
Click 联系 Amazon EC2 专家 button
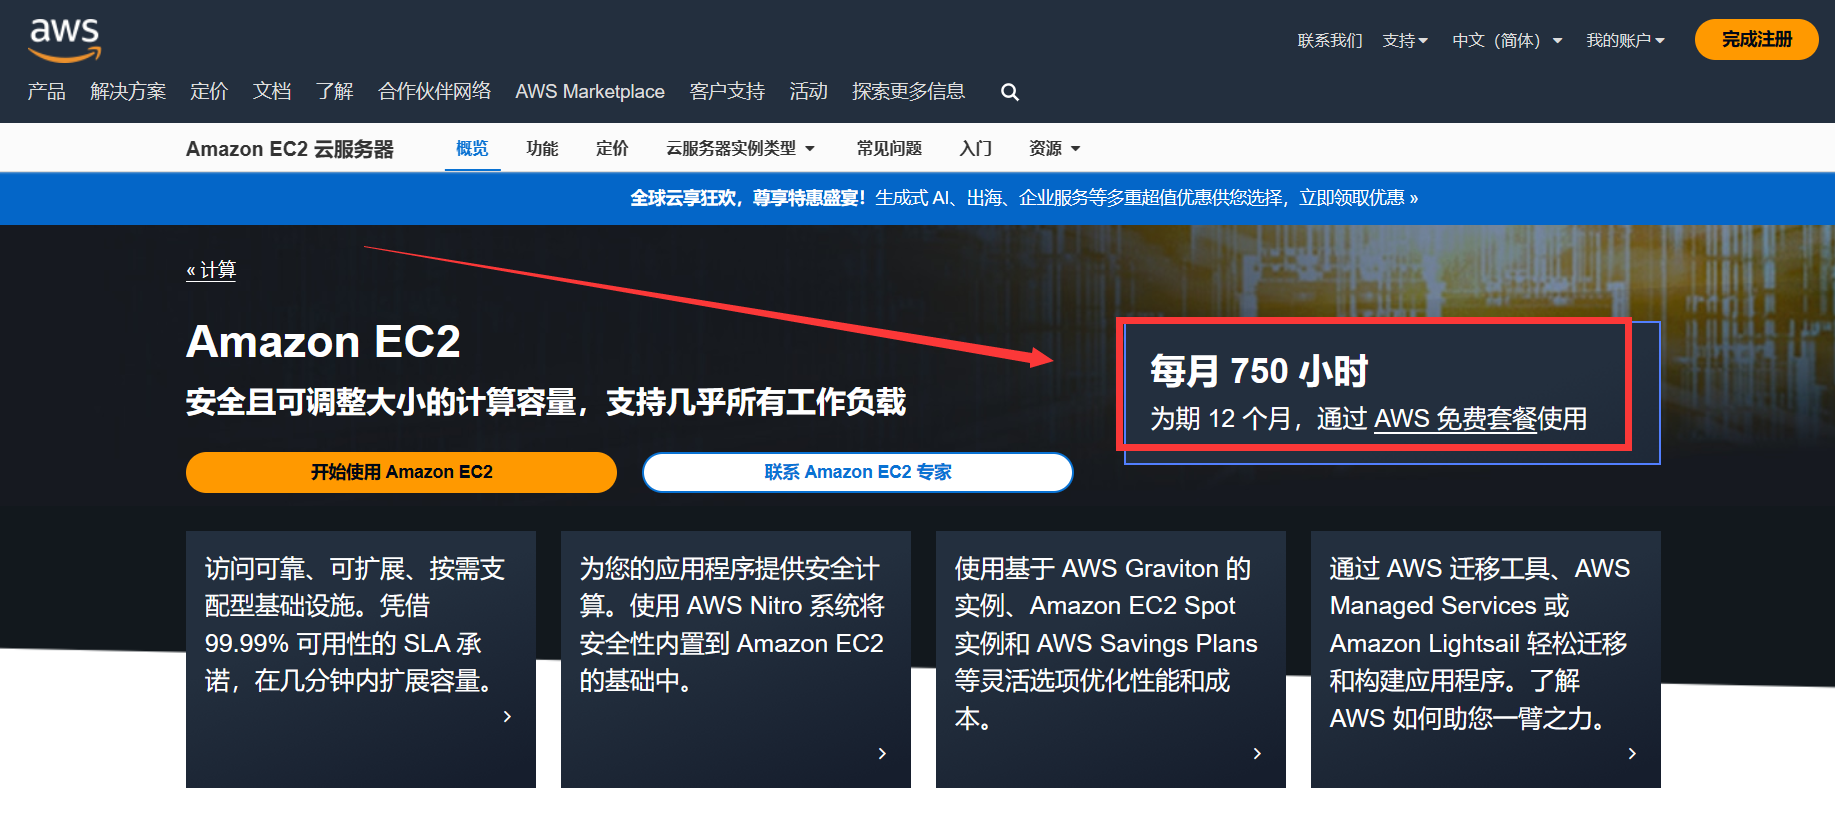(x=858, y=472)
